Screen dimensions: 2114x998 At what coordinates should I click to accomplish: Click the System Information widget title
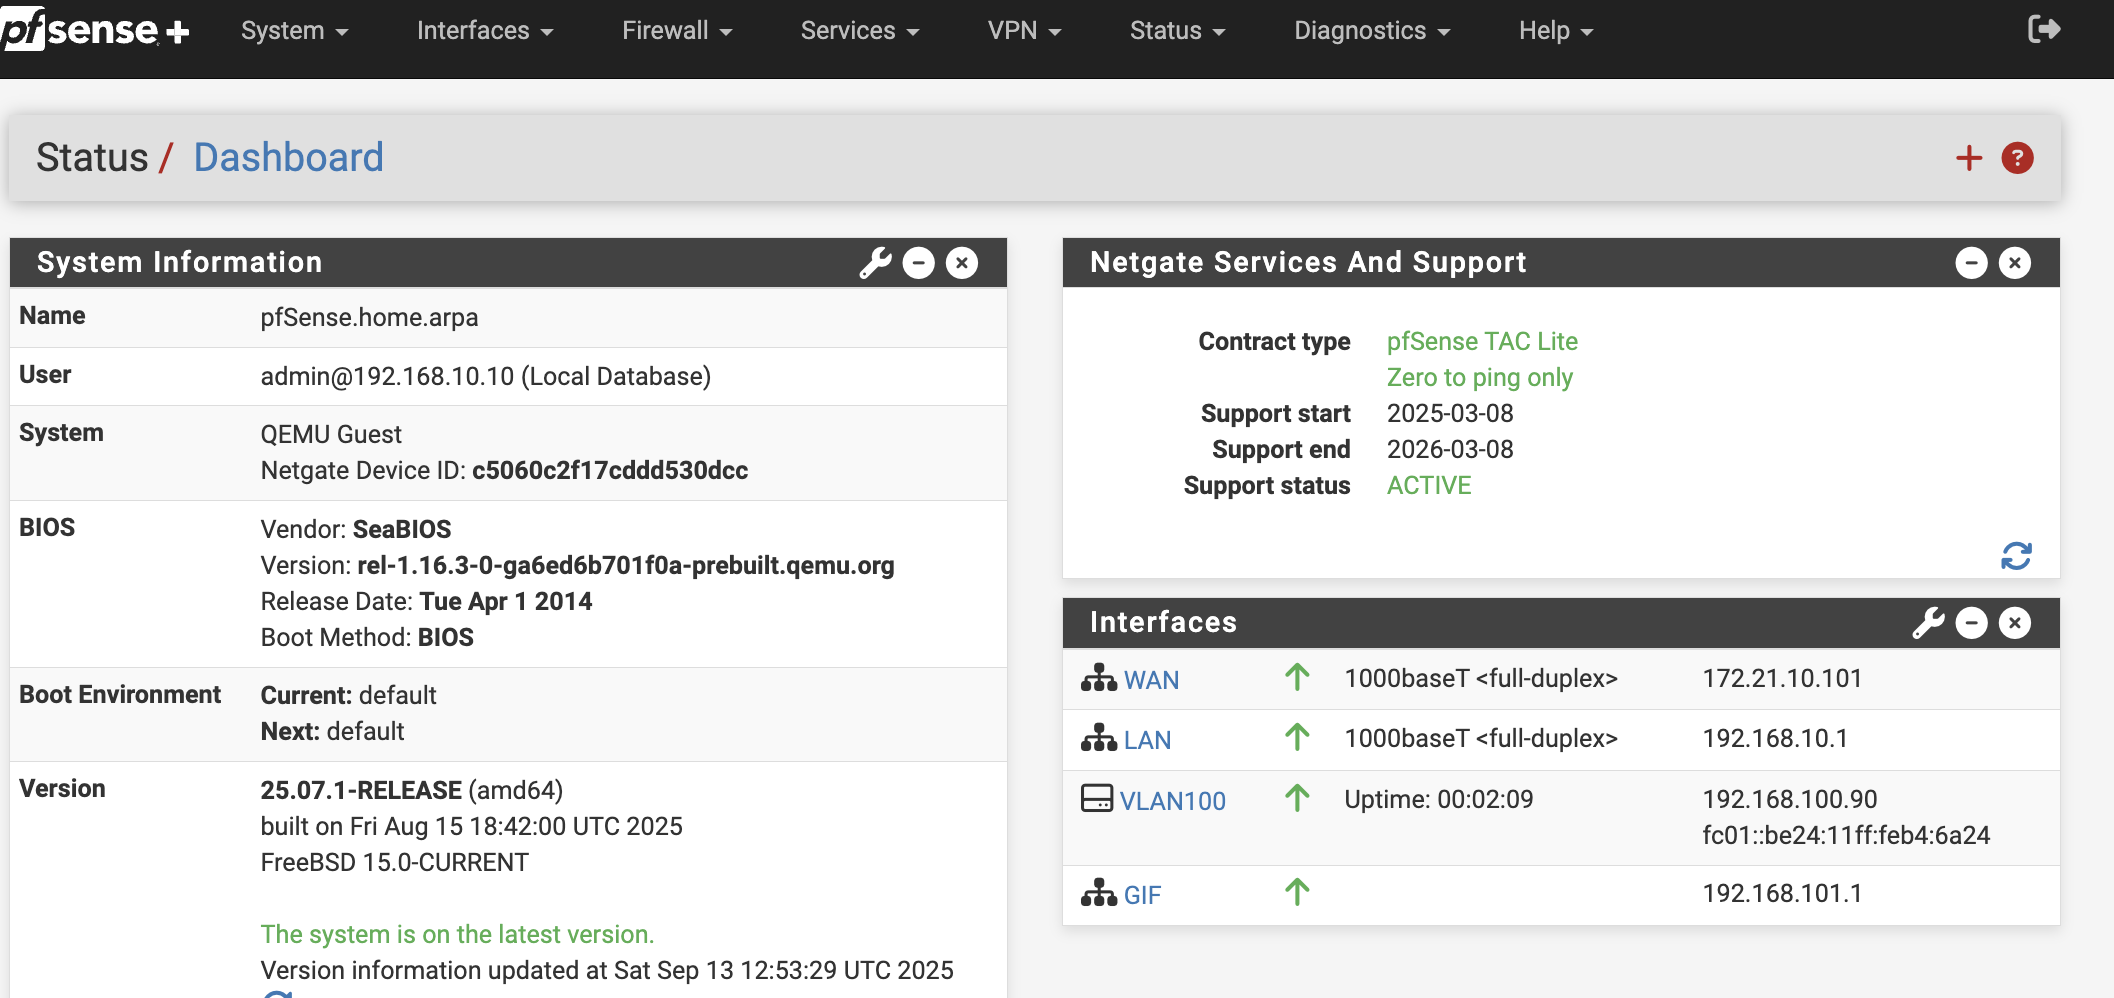180,263
